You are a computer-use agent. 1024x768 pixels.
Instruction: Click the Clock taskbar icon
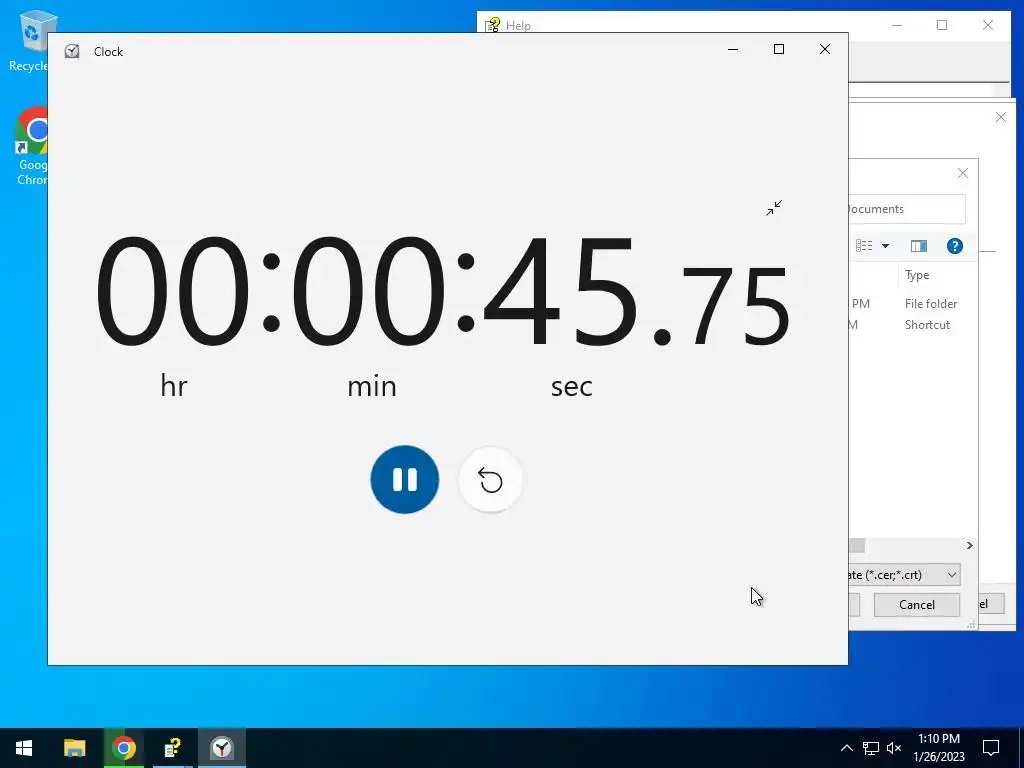[222, 748]
